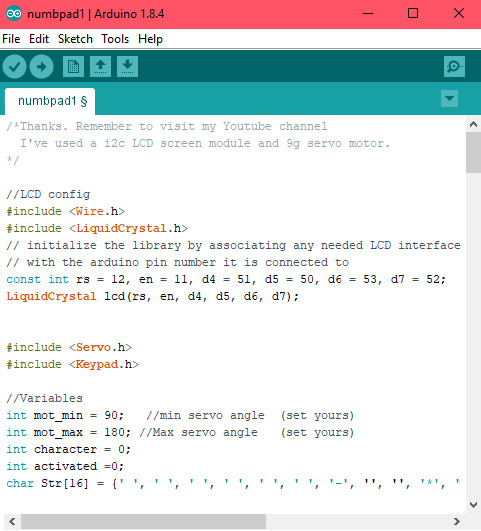Click the '//LCD config' comment line
This screenshot has width=481, height=531.
[48, 194]
